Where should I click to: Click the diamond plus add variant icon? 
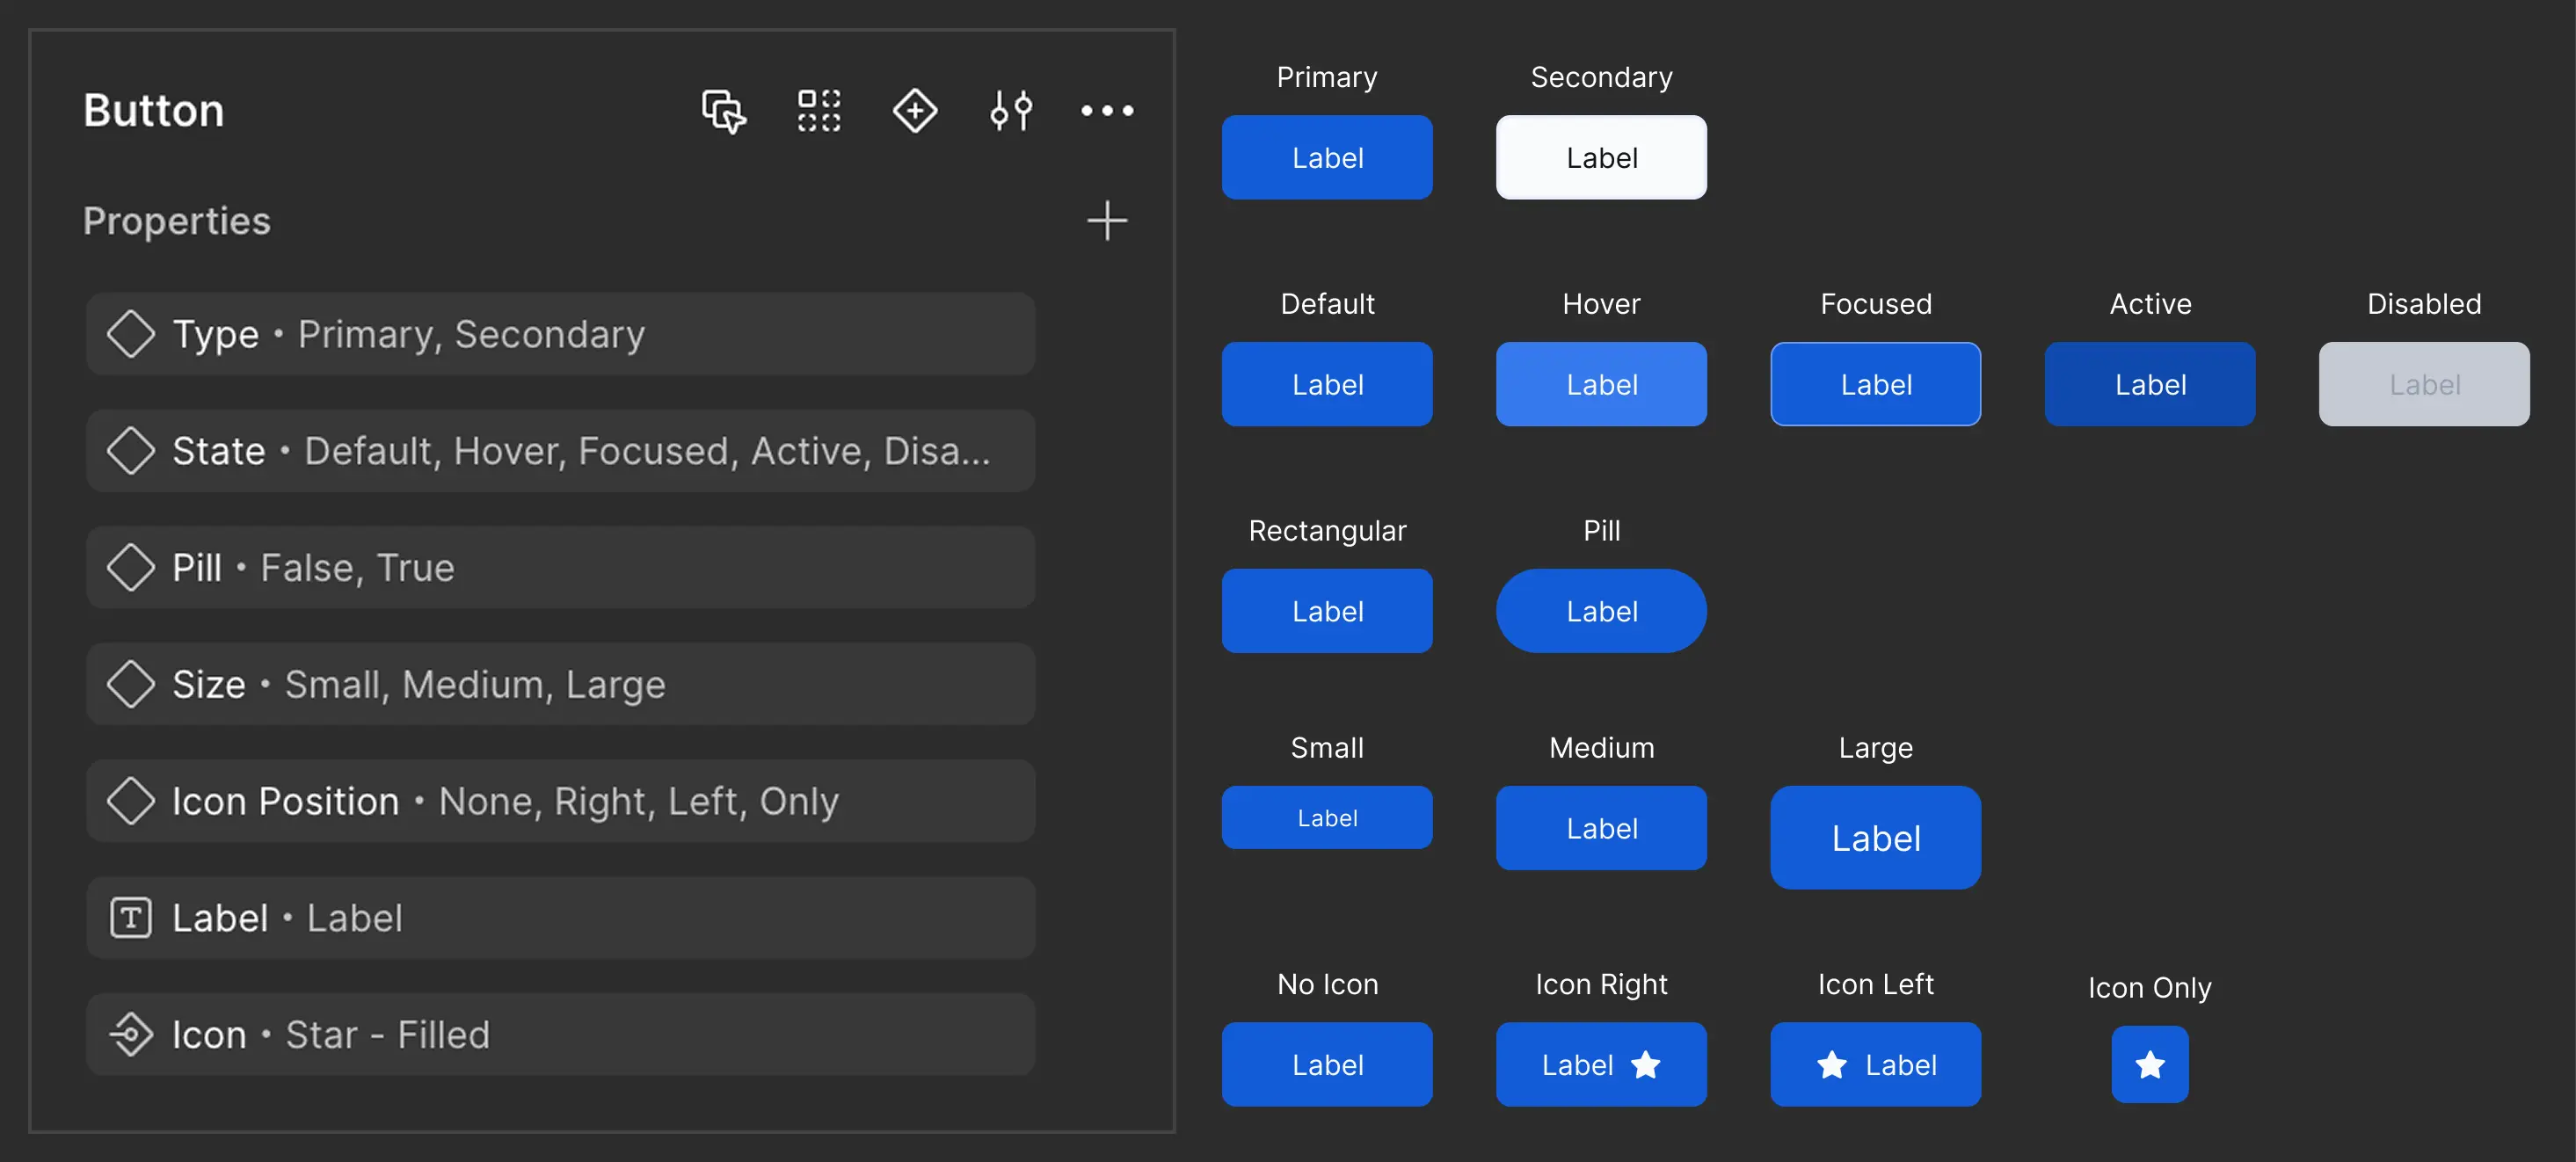tap(914, 111)
